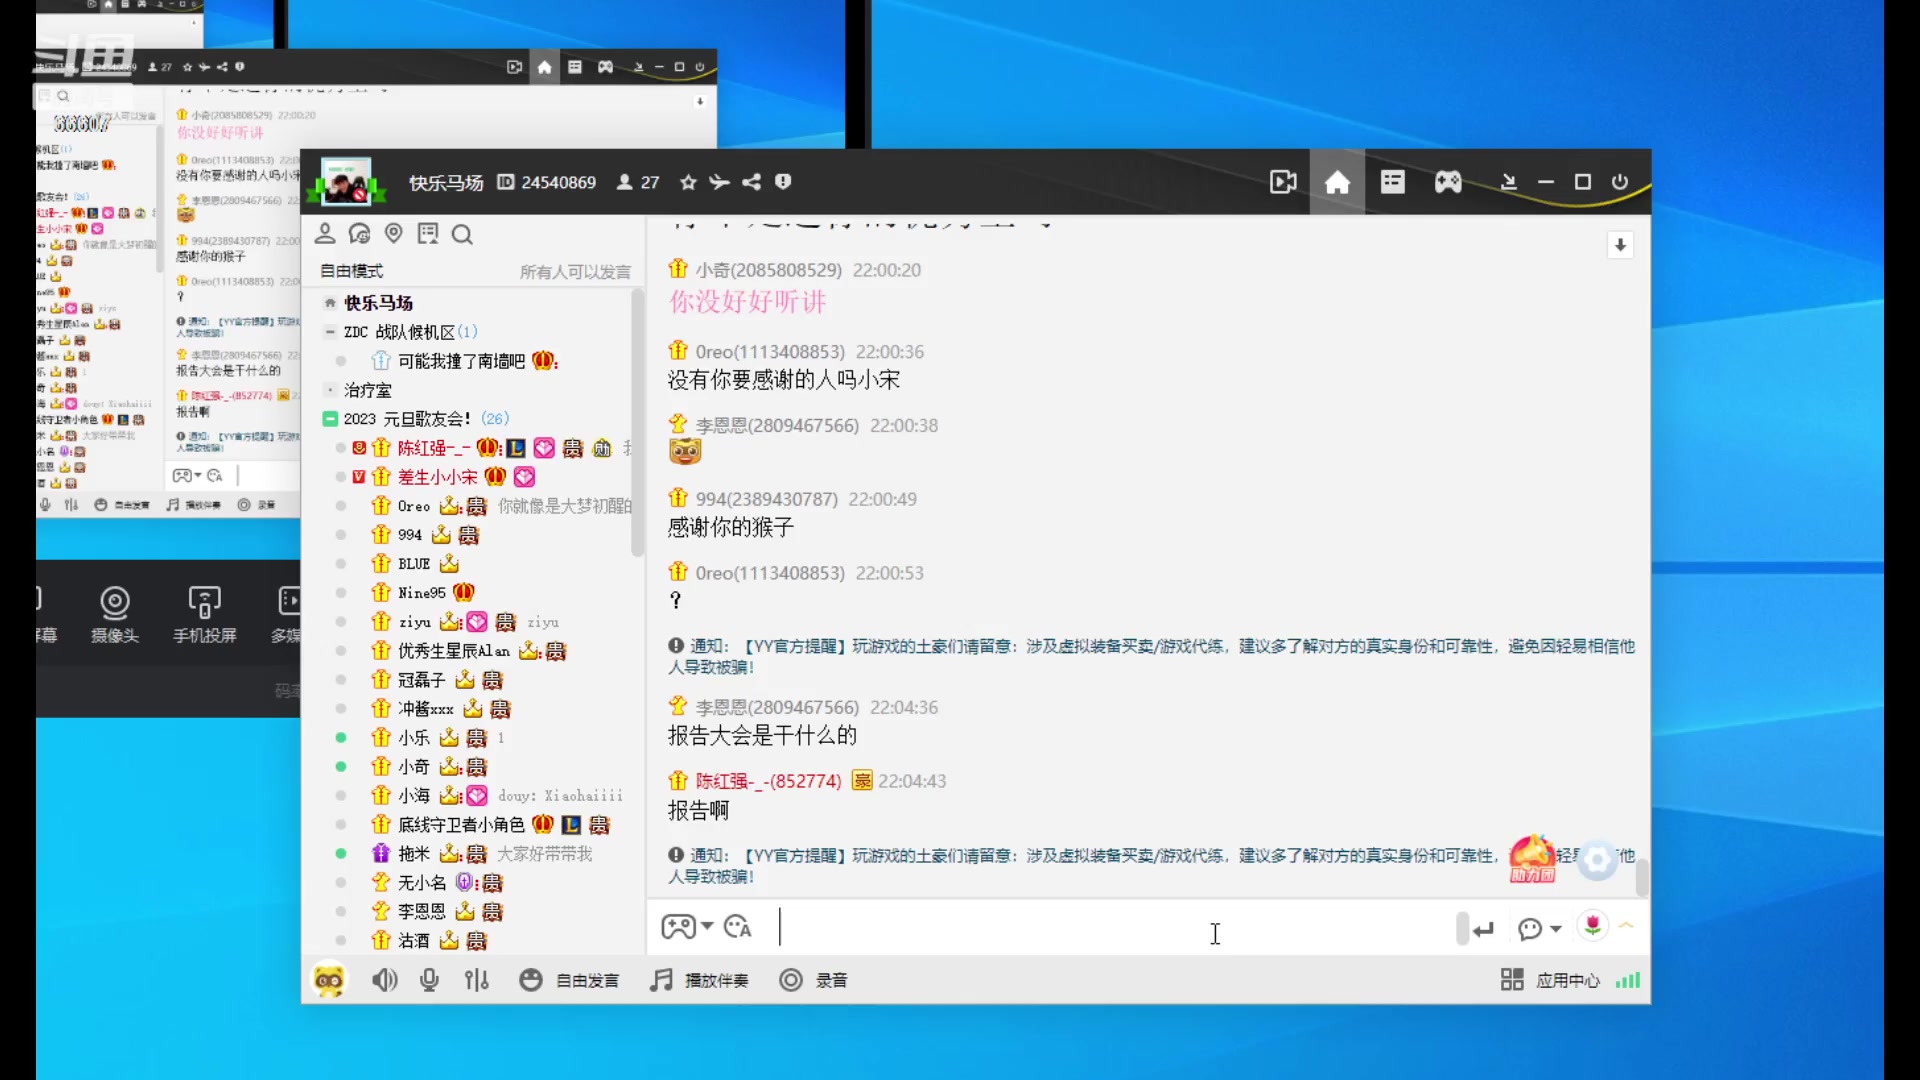Click the download arrow icon in title bar
The height and width of the screenshot is (1080, 1920).
(x=1508, y=182)
